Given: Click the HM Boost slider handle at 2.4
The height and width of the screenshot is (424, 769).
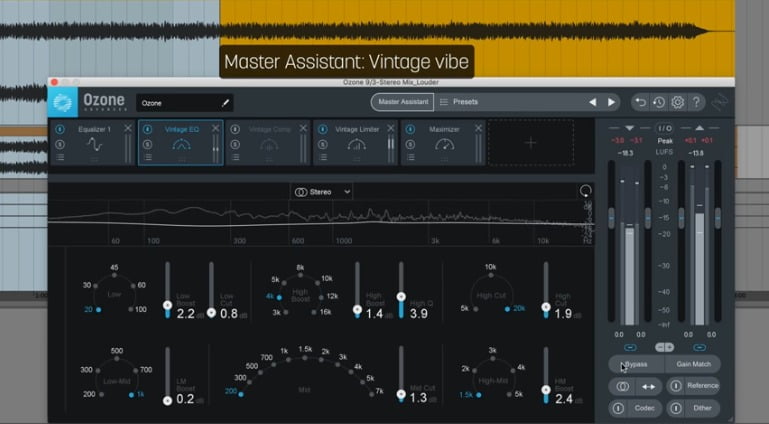Looking at the screenshot, I should (x=546, y=390).
